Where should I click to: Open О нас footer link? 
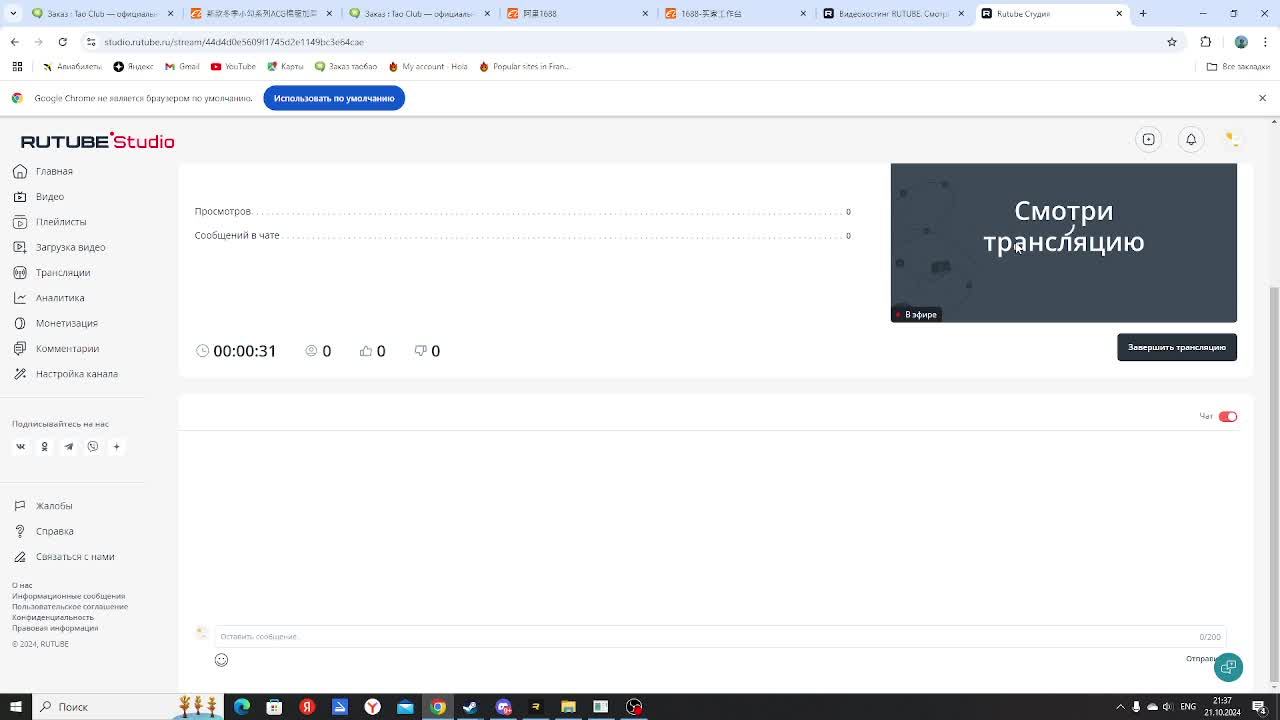(x=22, y=585)
